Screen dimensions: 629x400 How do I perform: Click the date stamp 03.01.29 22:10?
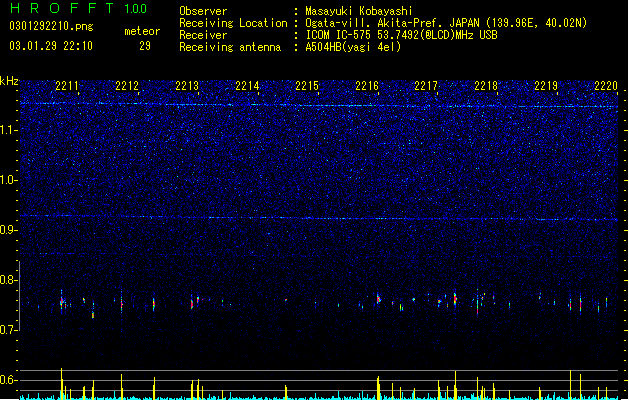coord(51,46)
